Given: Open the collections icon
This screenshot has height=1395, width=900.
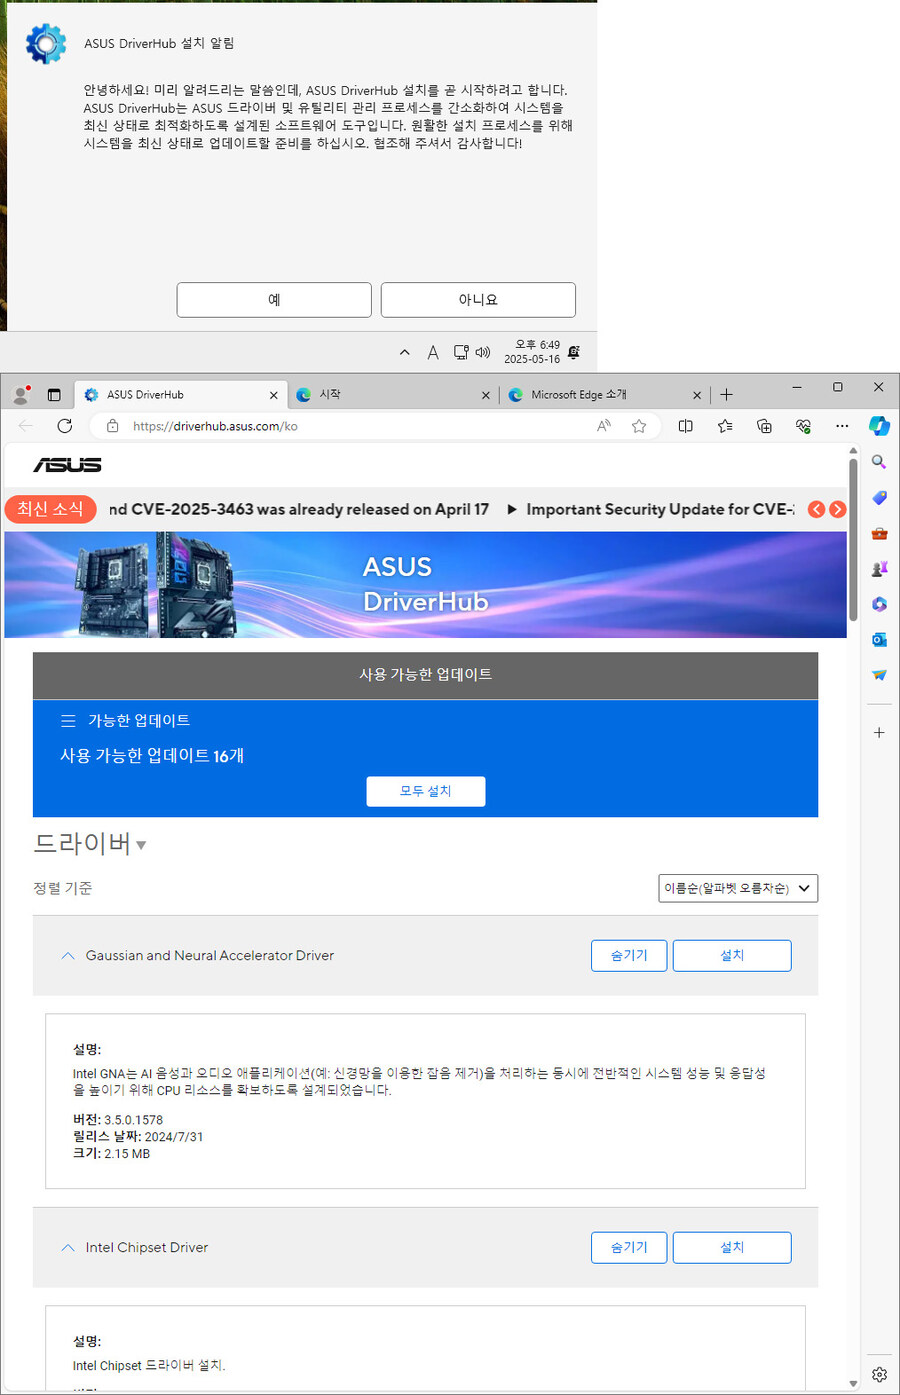Looking at the screenshot, I should point(764,426).
